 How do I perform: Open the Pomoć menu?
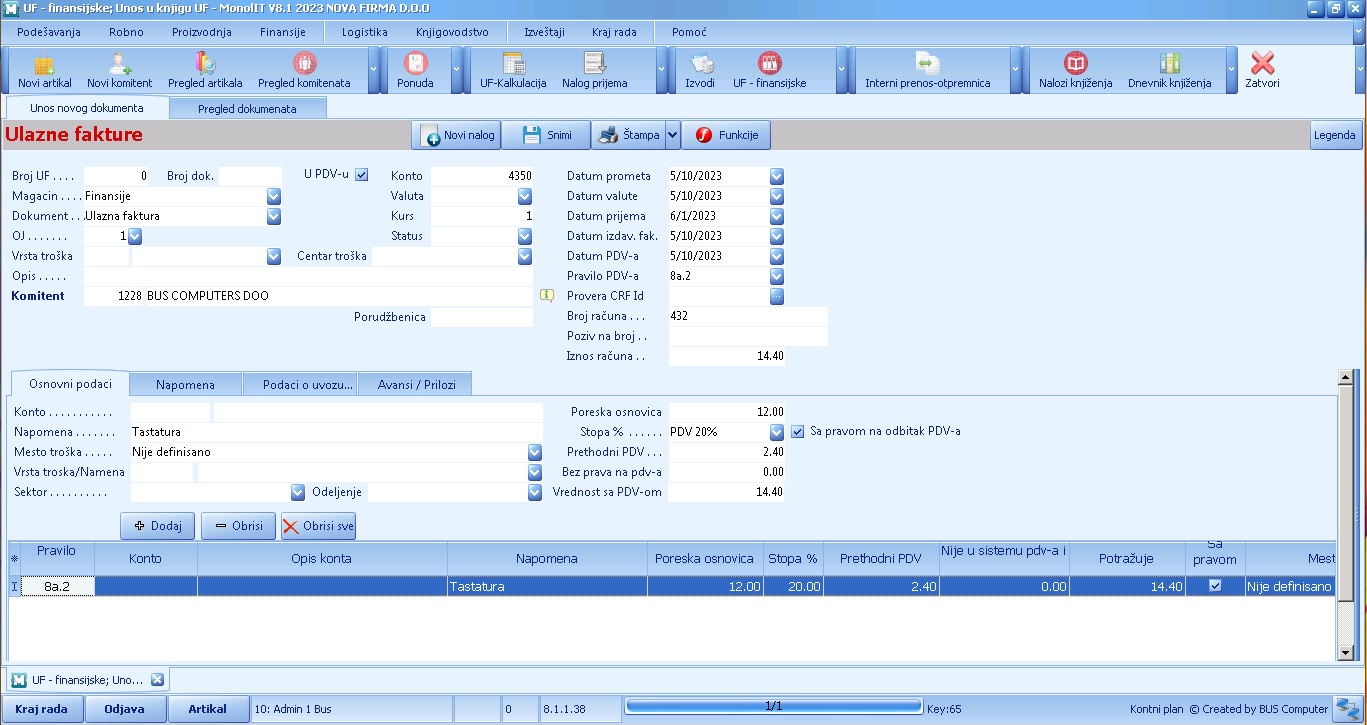689,32
